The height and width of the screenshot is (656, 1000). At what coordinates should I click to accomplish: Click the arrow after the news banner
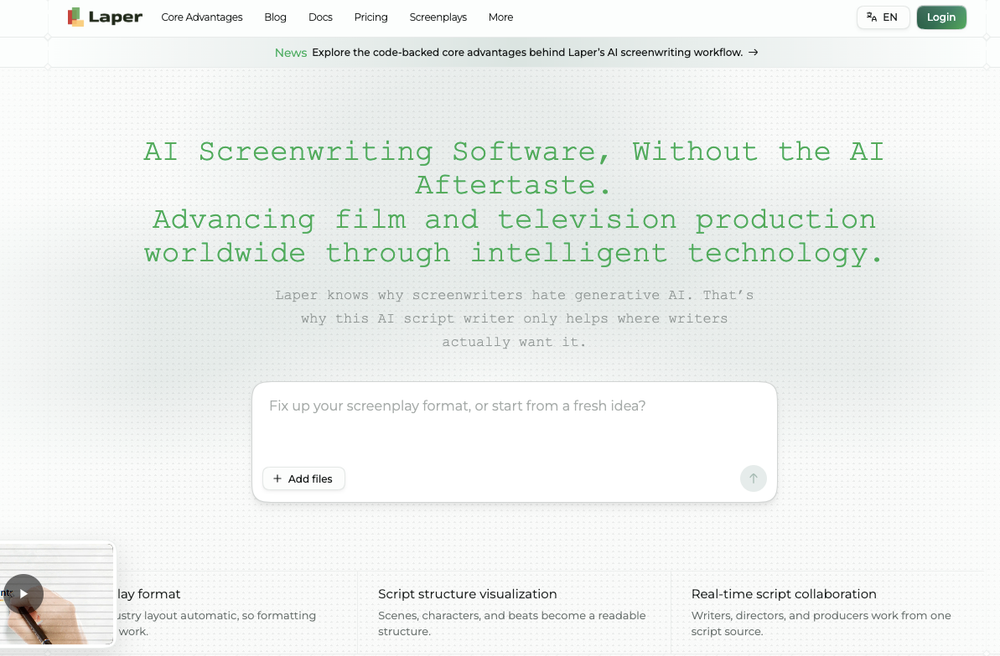pyautogui.click(x=753, y=52)
